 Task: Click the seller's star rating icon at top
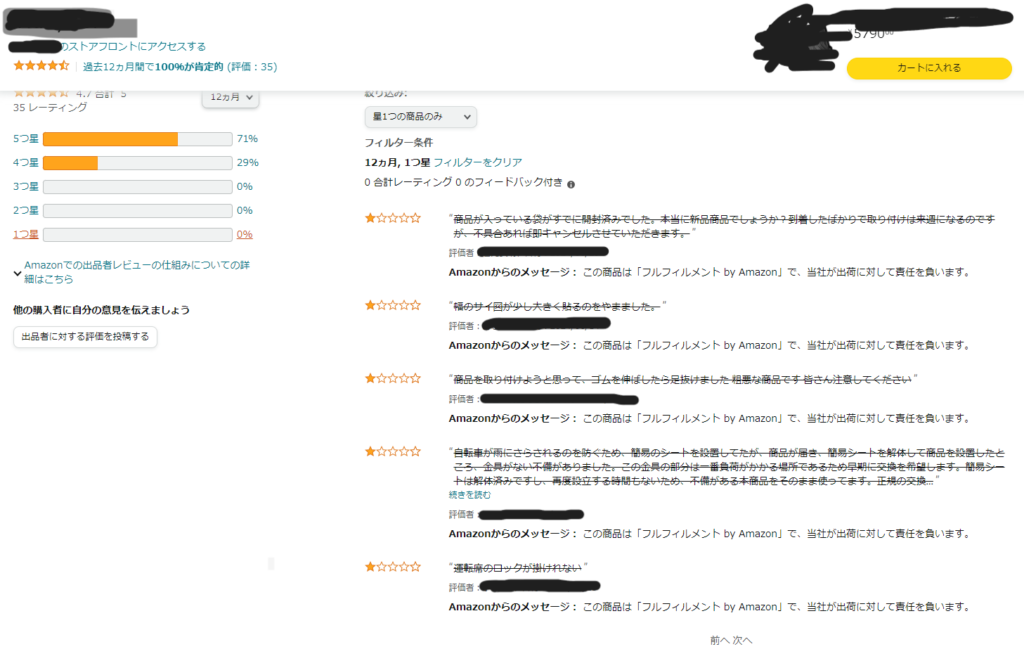pos(41,66)
